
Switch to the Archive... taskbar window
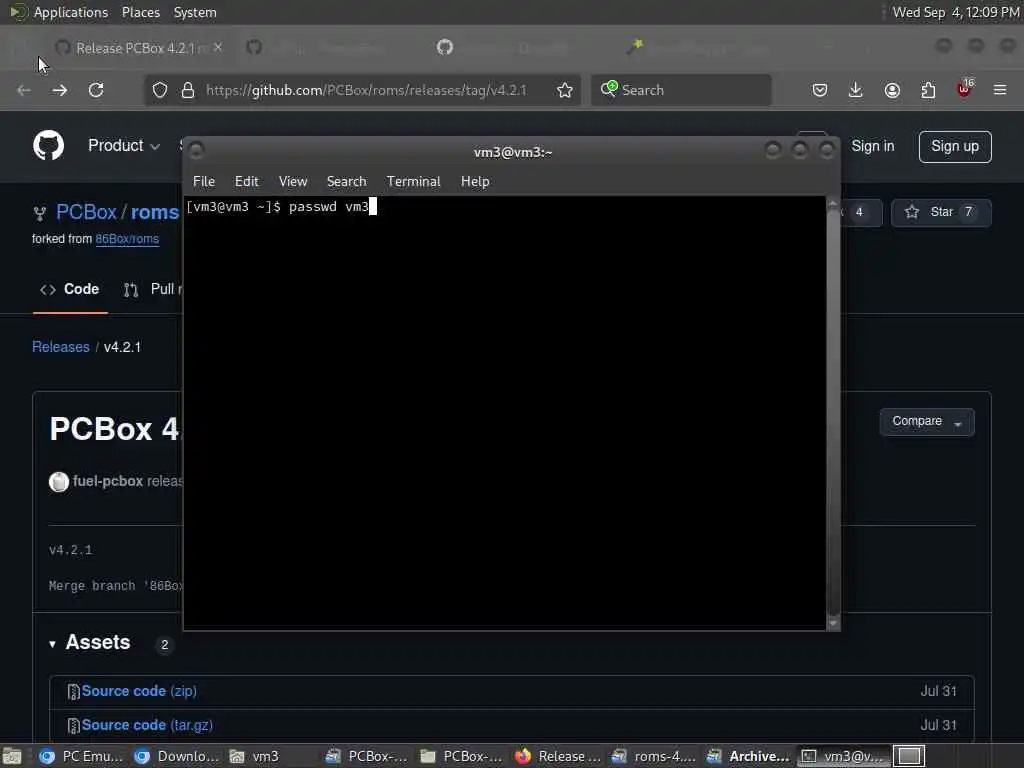coord(748,756)
